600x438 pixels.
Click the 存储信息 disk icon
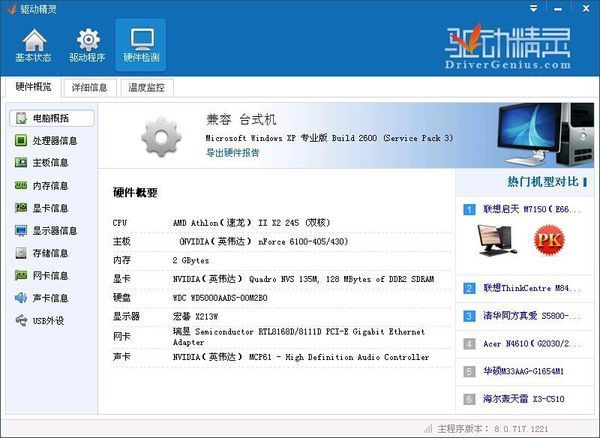click(x=21, y=253)
